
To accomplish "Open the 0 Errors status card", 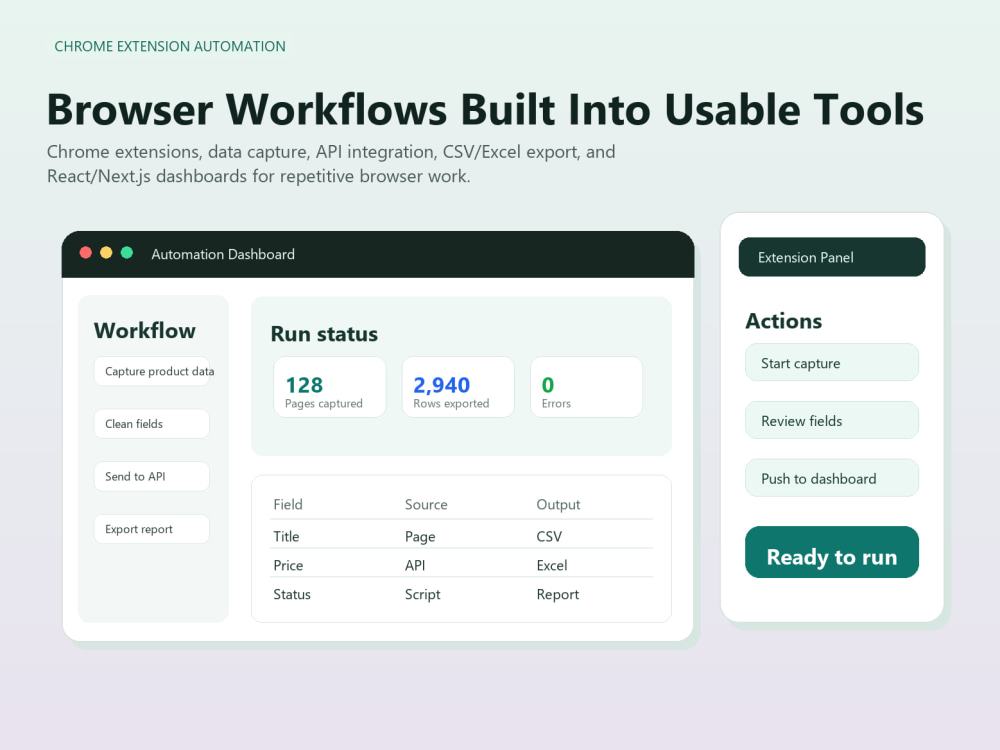I will tap(586, 387).
